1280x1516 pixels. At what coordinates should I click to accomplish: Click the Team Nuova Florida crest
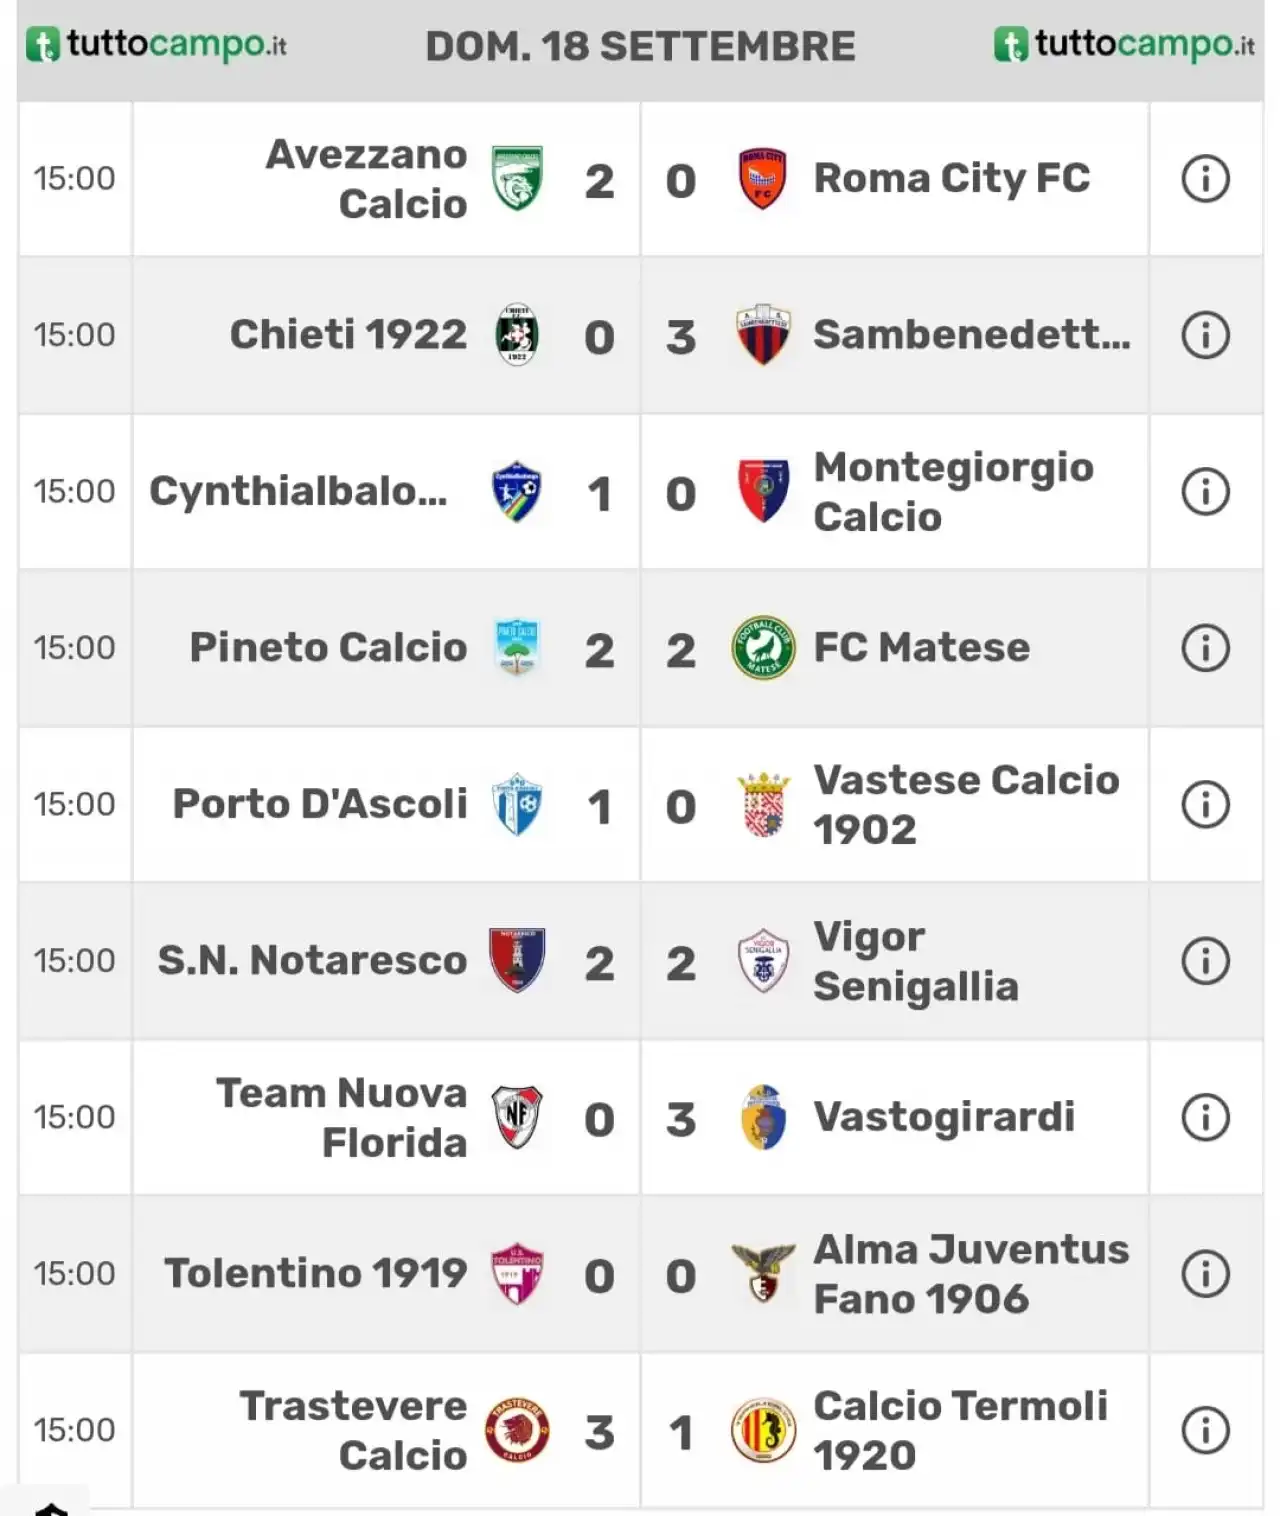tap(517, 1117)
